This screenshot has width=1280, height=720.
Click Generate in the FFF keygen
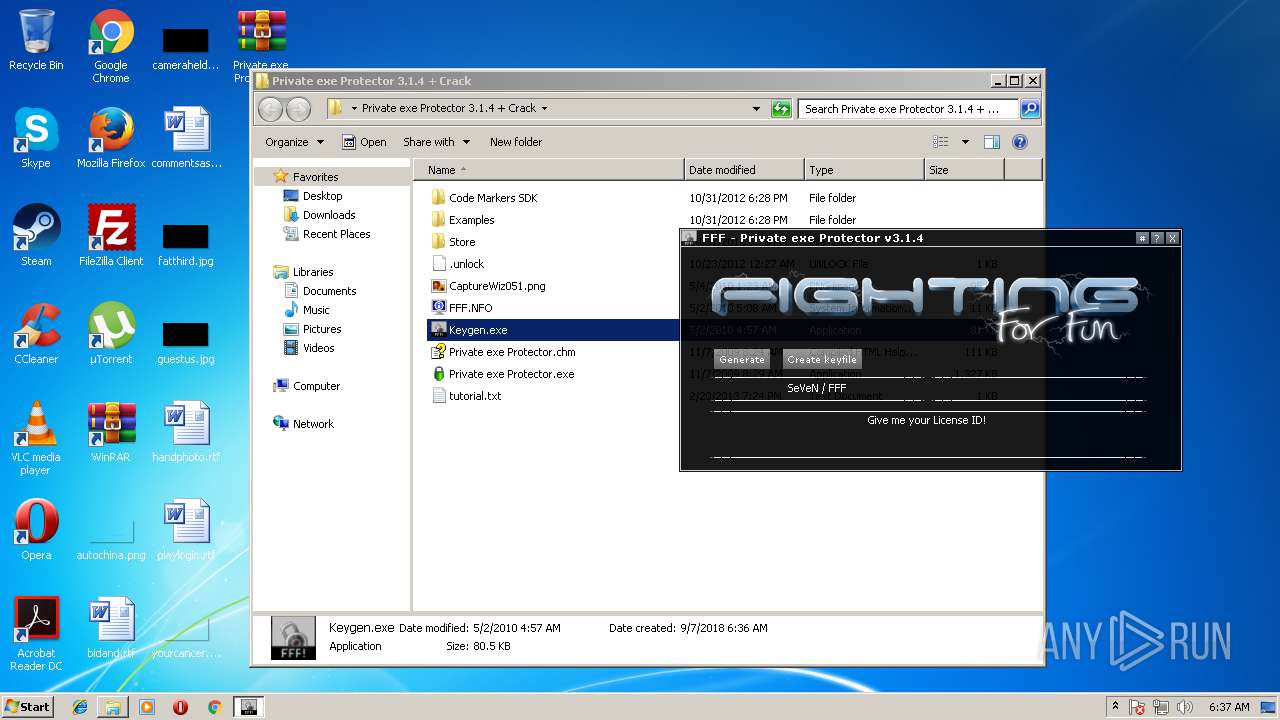(742, 359)
